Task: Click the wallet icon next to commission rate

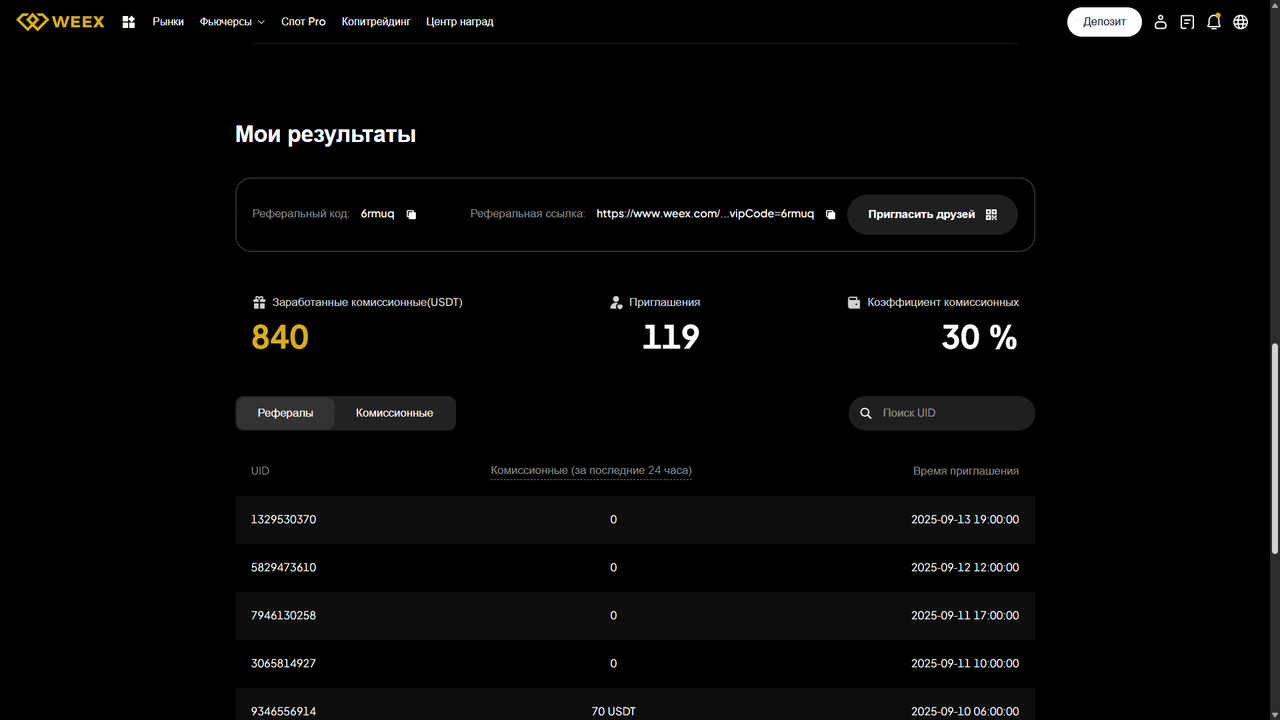Action: point(854,302)
